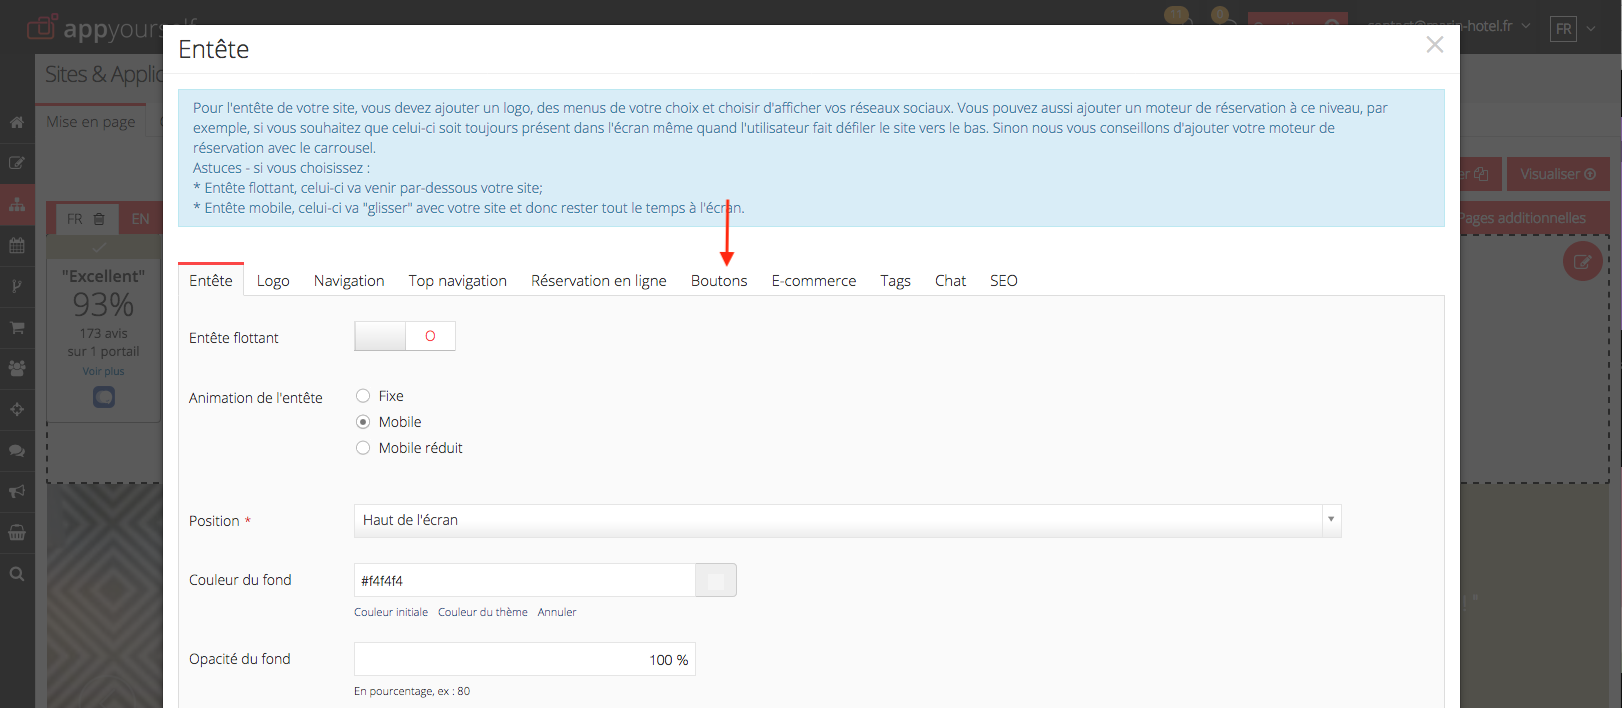
Task: Open the Tags tab
Action: (x=896, y=281)
